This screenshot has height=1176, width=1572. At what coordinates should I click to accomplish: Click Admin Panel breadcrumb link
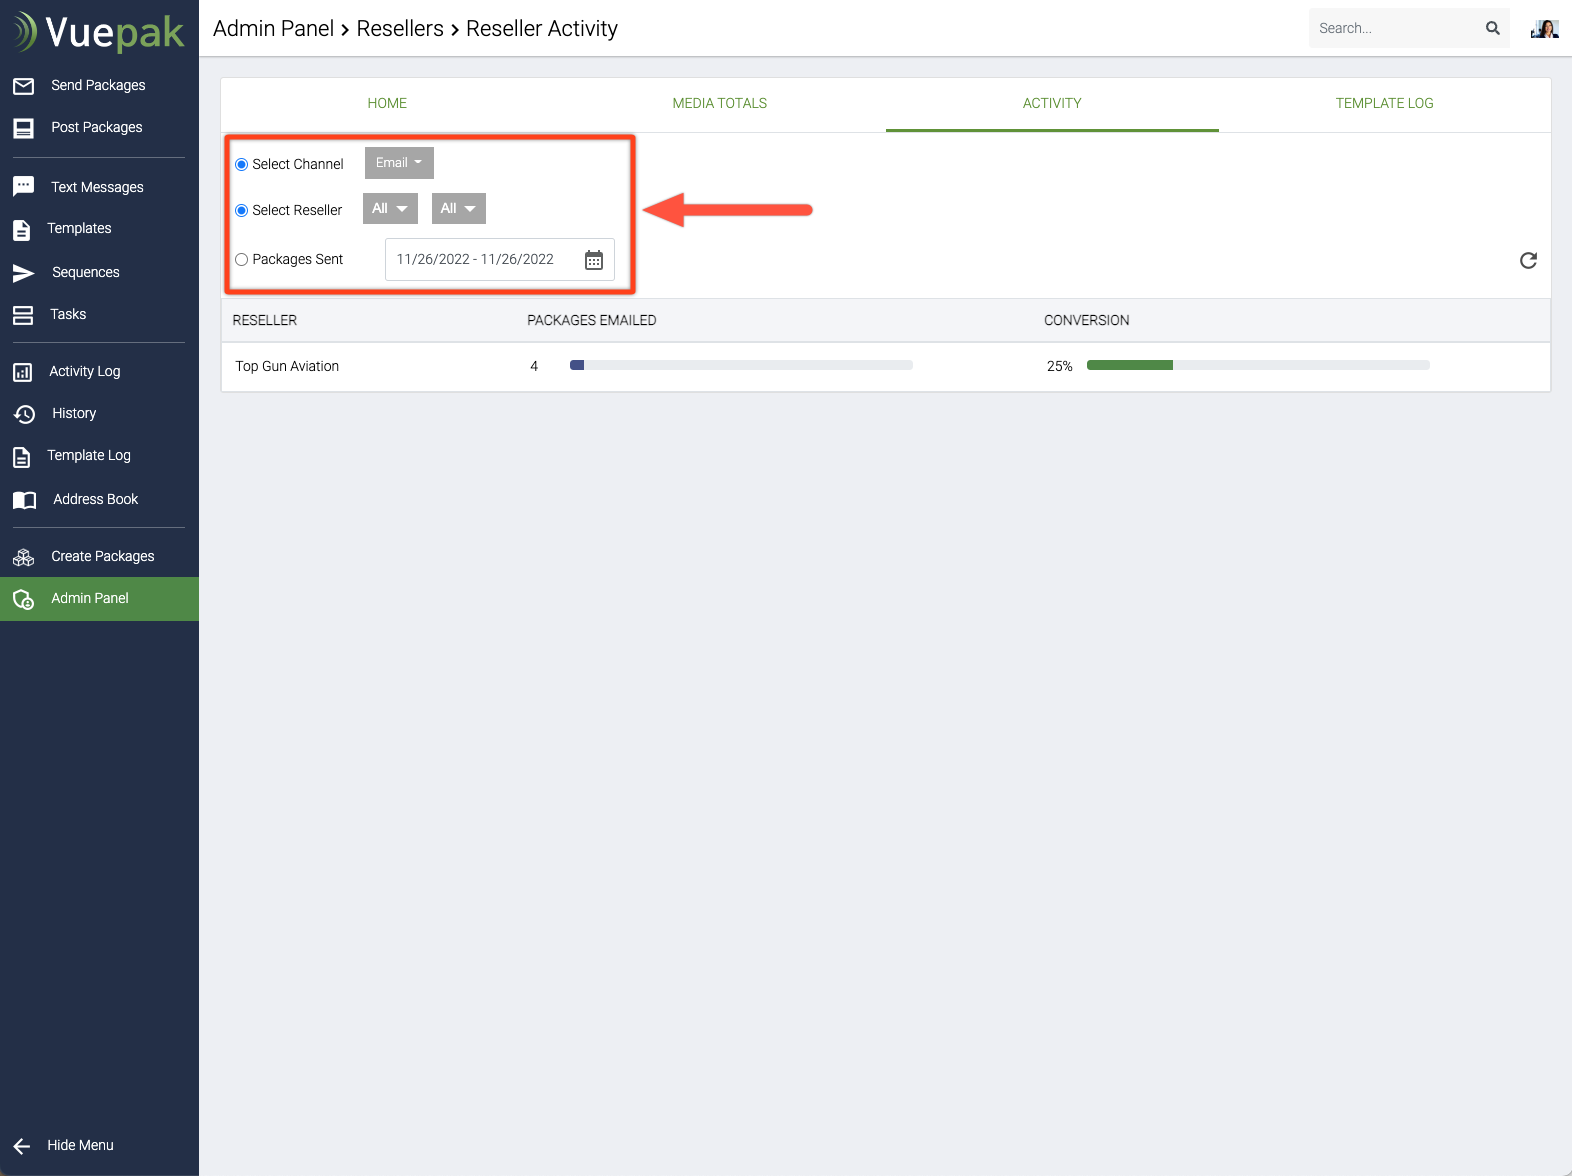pos(273,28)
